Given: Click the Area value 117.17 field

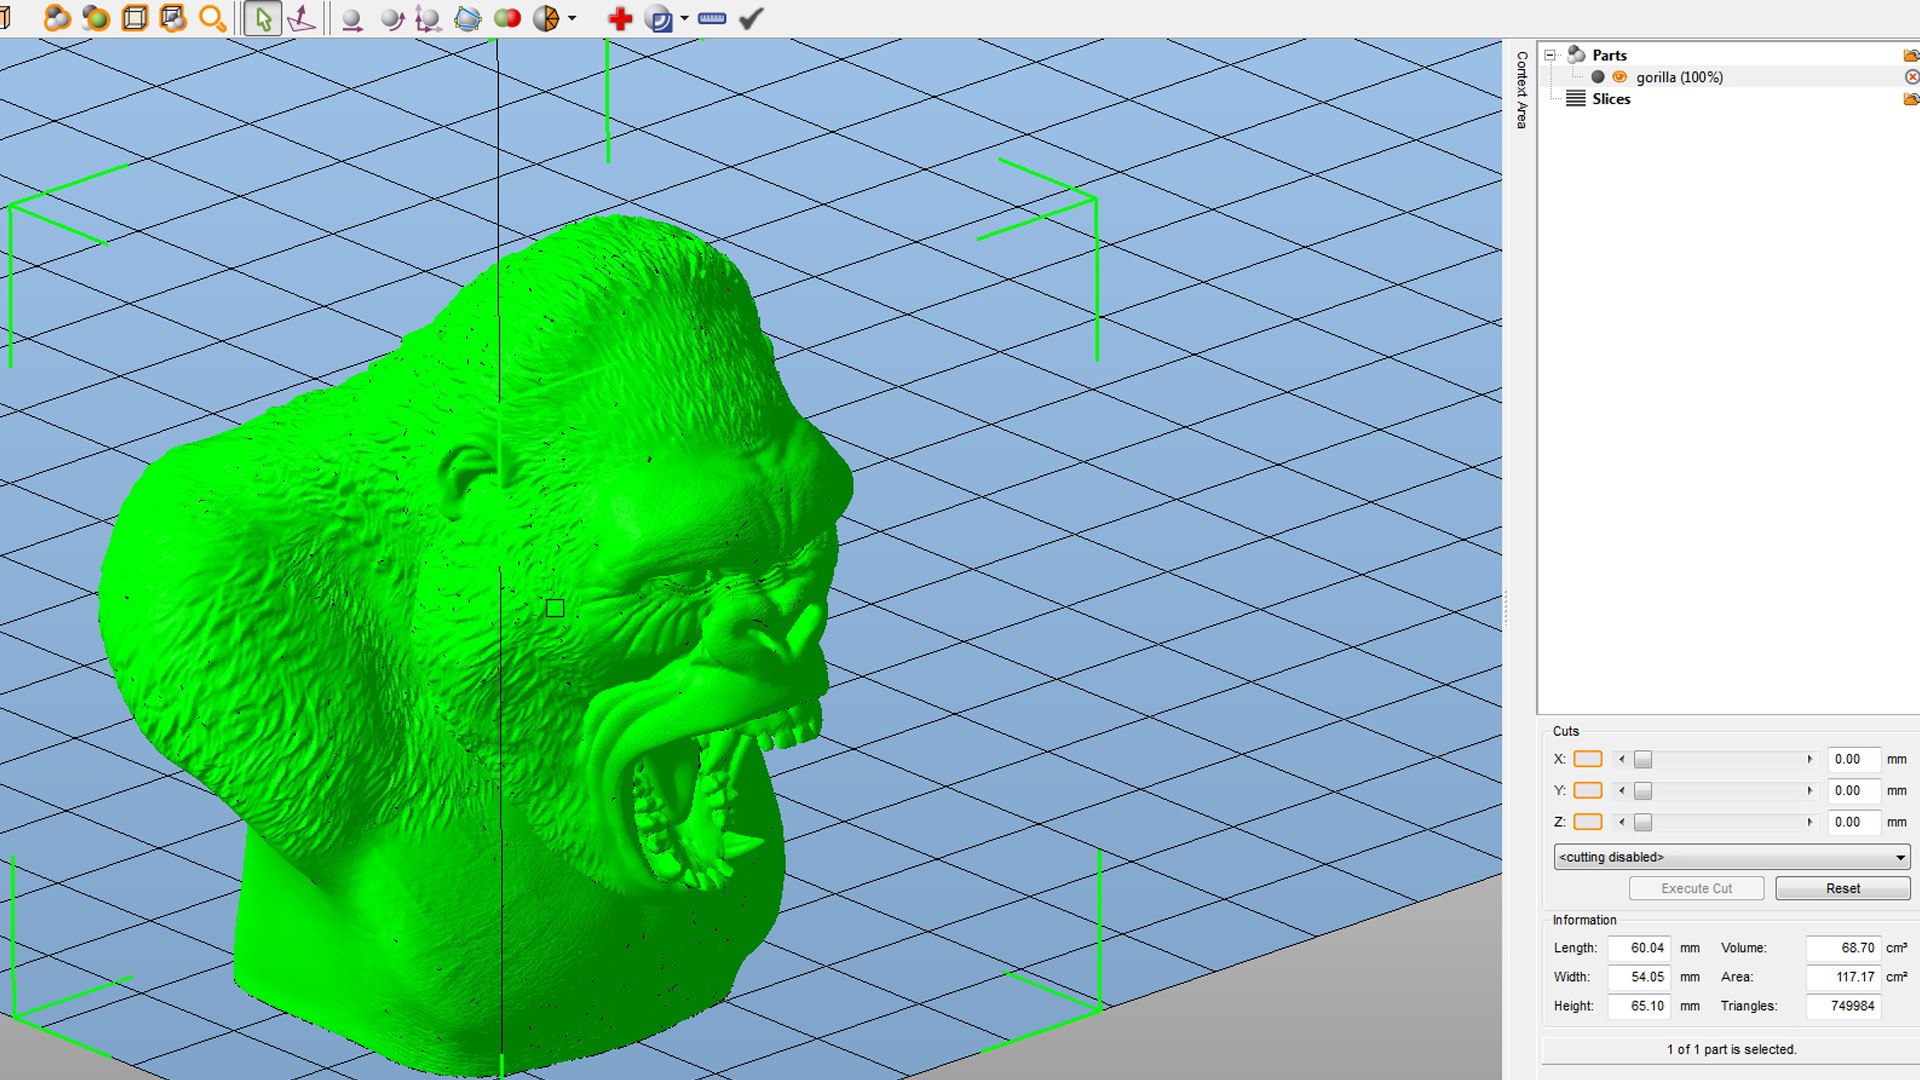Looking at the screenshot, I should 1843,977.
